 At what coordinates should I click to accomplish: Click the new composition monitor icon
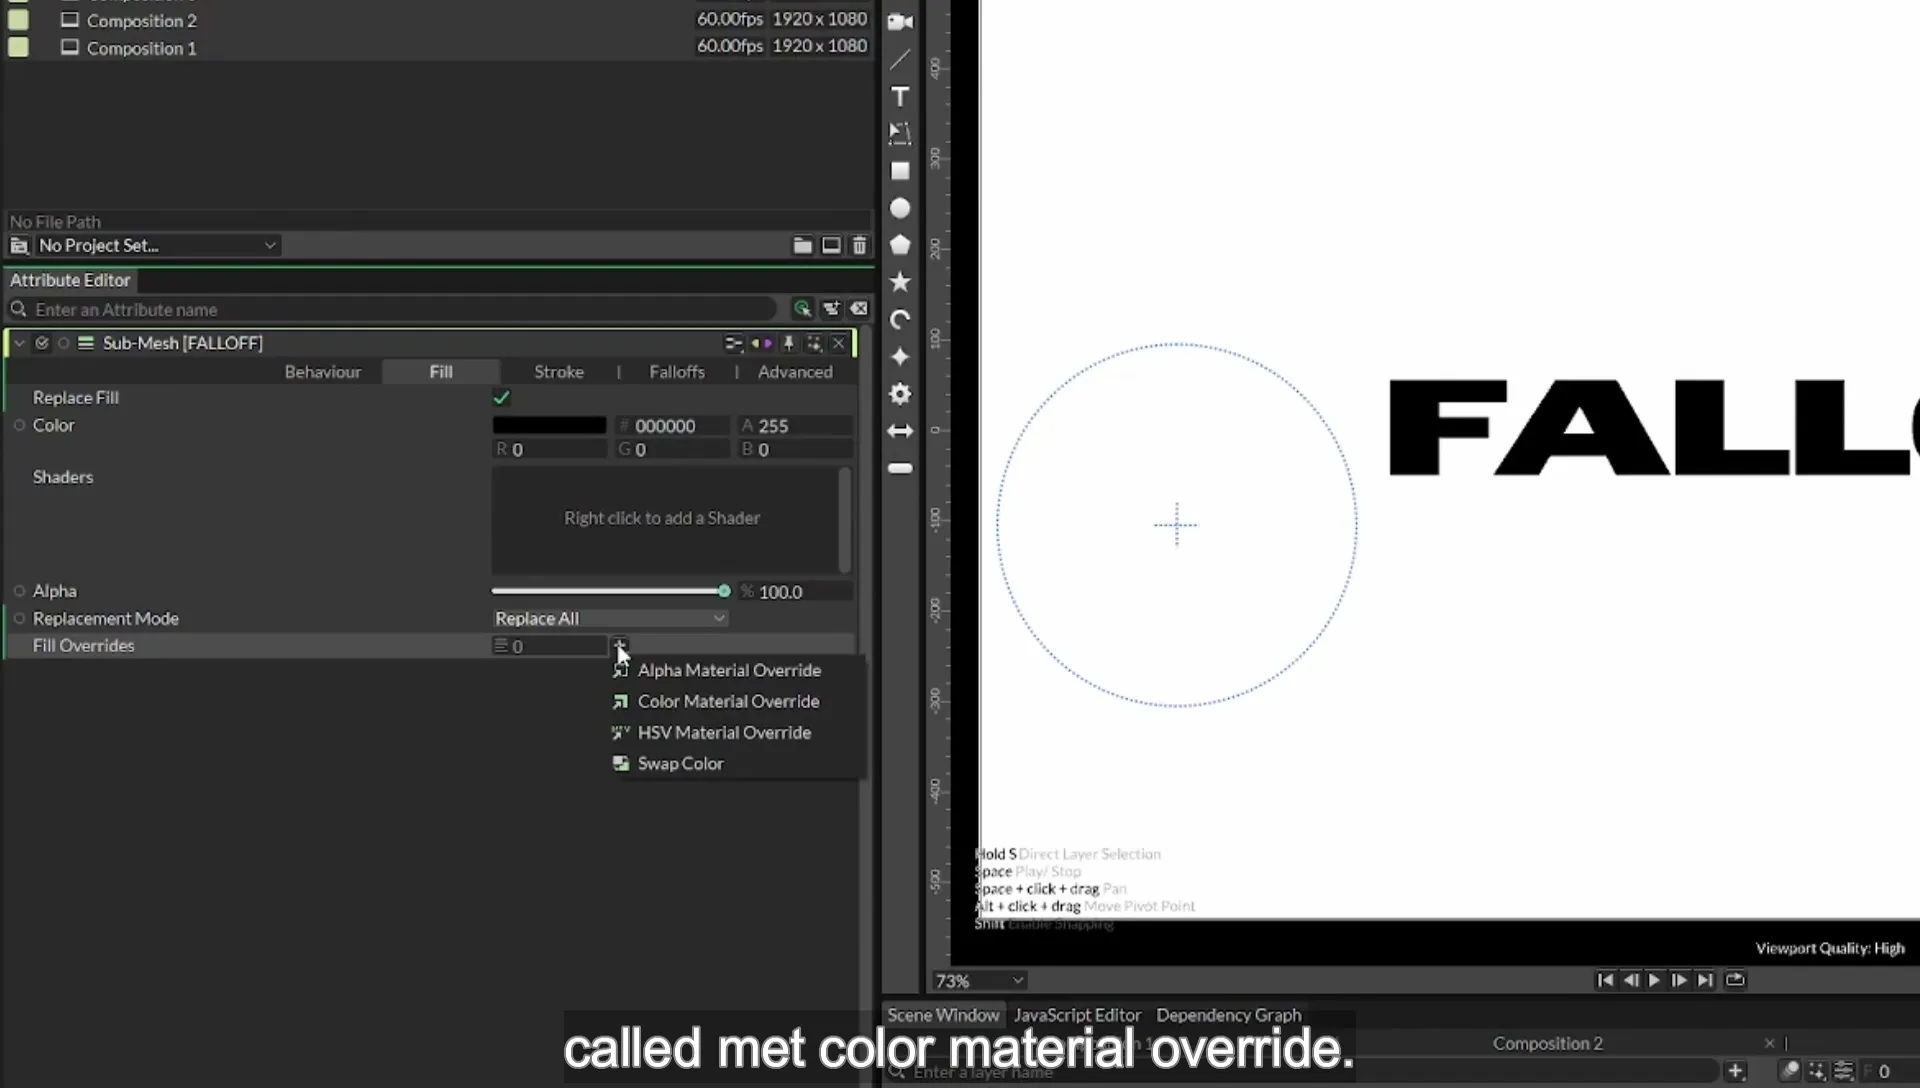831,245
